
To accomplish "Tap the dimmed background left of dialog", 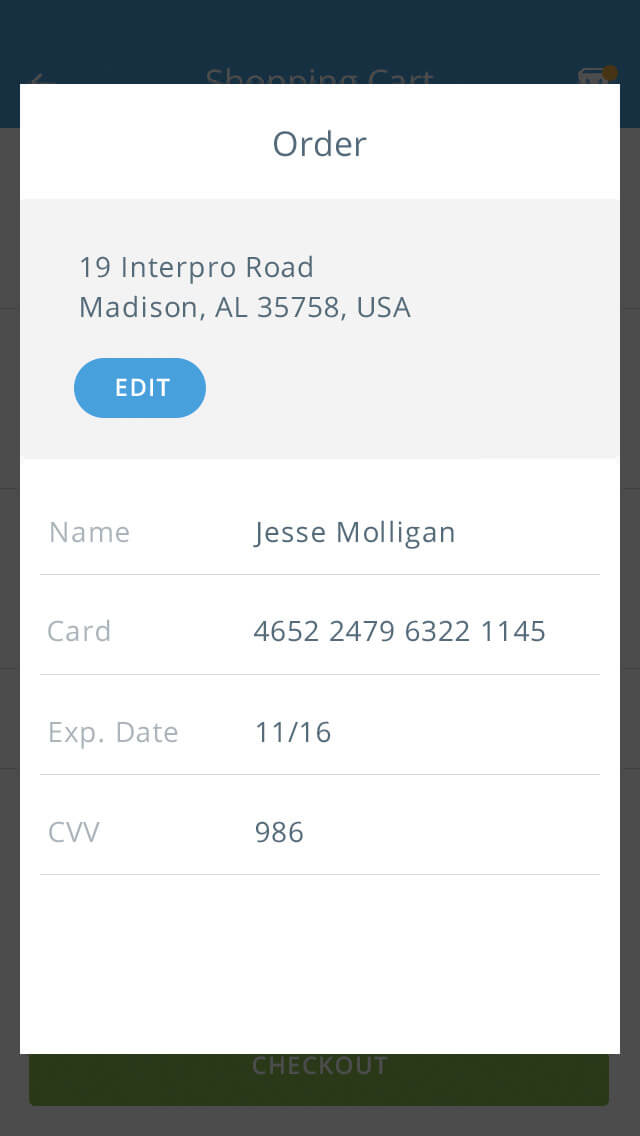I will tap(9, 600).
